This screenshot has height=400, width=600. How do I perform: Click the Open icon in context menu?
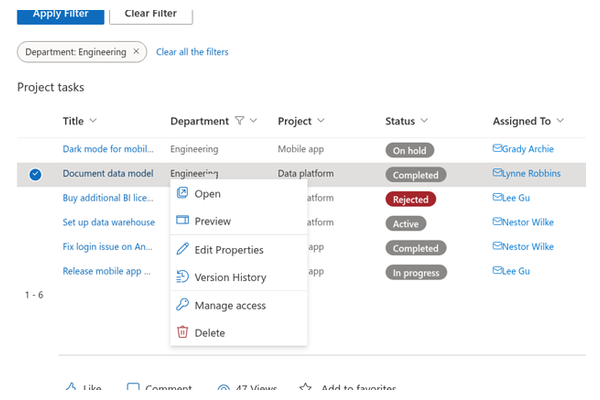[x=183, y=193]
